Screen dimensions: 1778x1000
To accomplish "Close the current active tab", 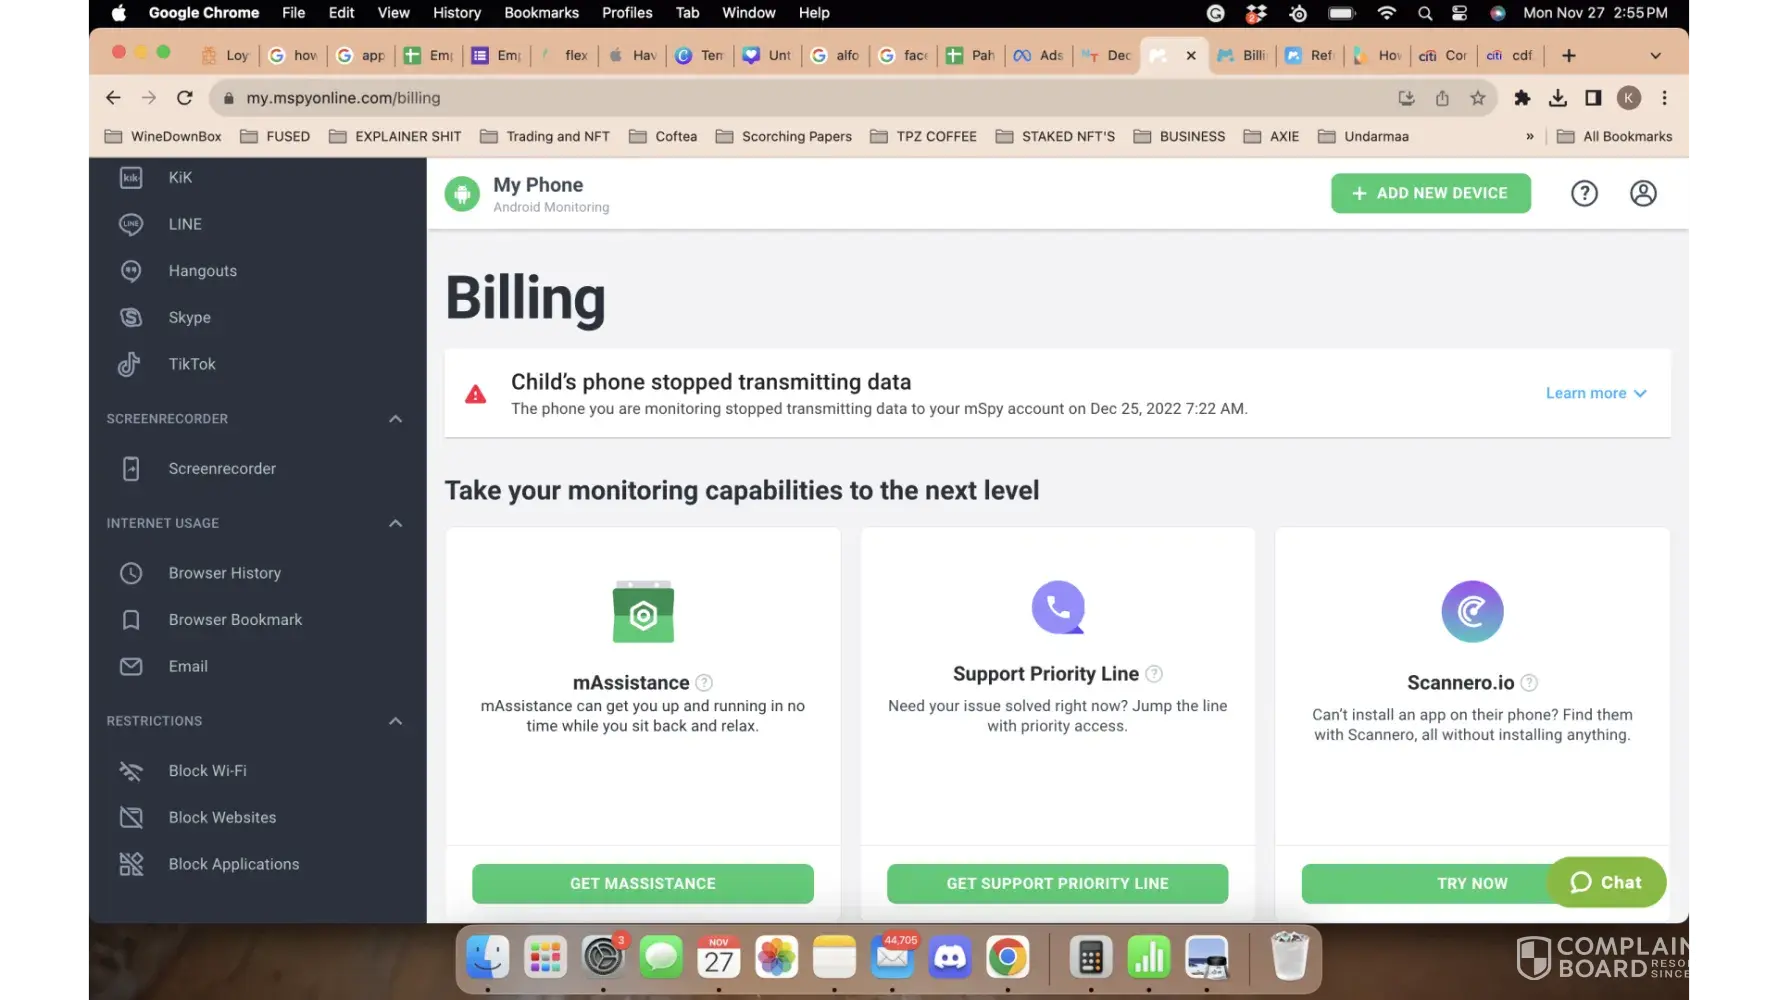I will (x=1191, y=56).
